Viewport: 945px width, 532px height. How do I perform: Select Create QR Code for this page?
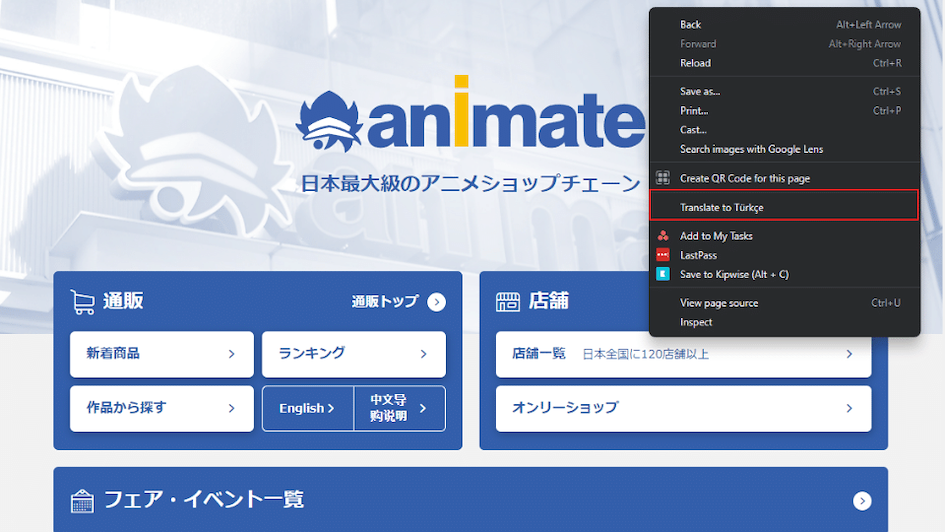click(785, 178)
